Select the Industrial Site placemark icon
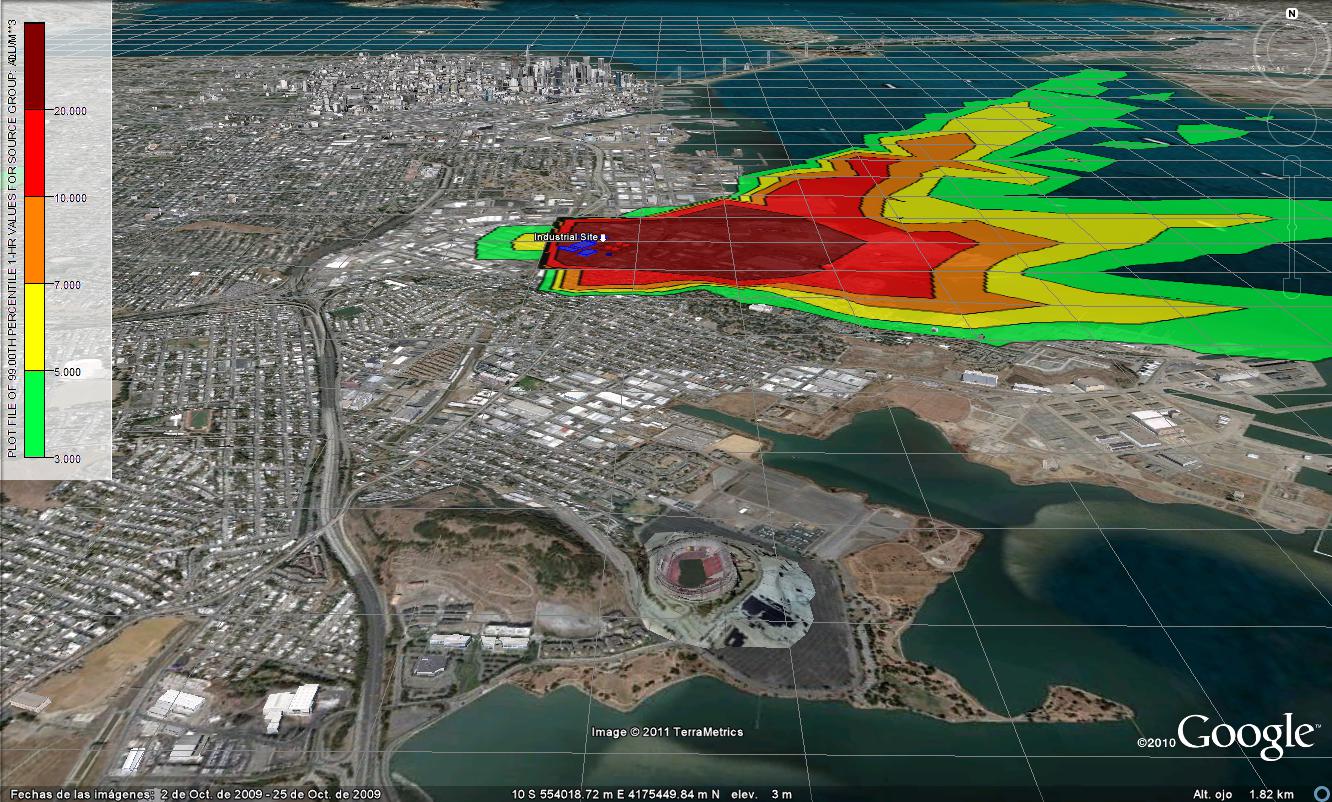1332x802 pixels. (x=603, y=237)
